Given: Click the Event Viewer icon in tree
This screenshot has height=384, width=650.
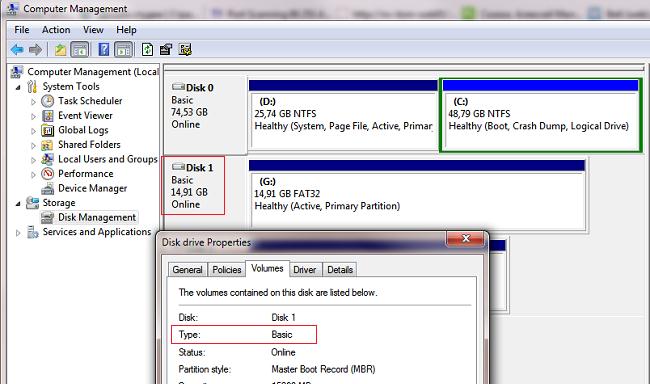Looking at the screenshot, I should tap(48, 116).
